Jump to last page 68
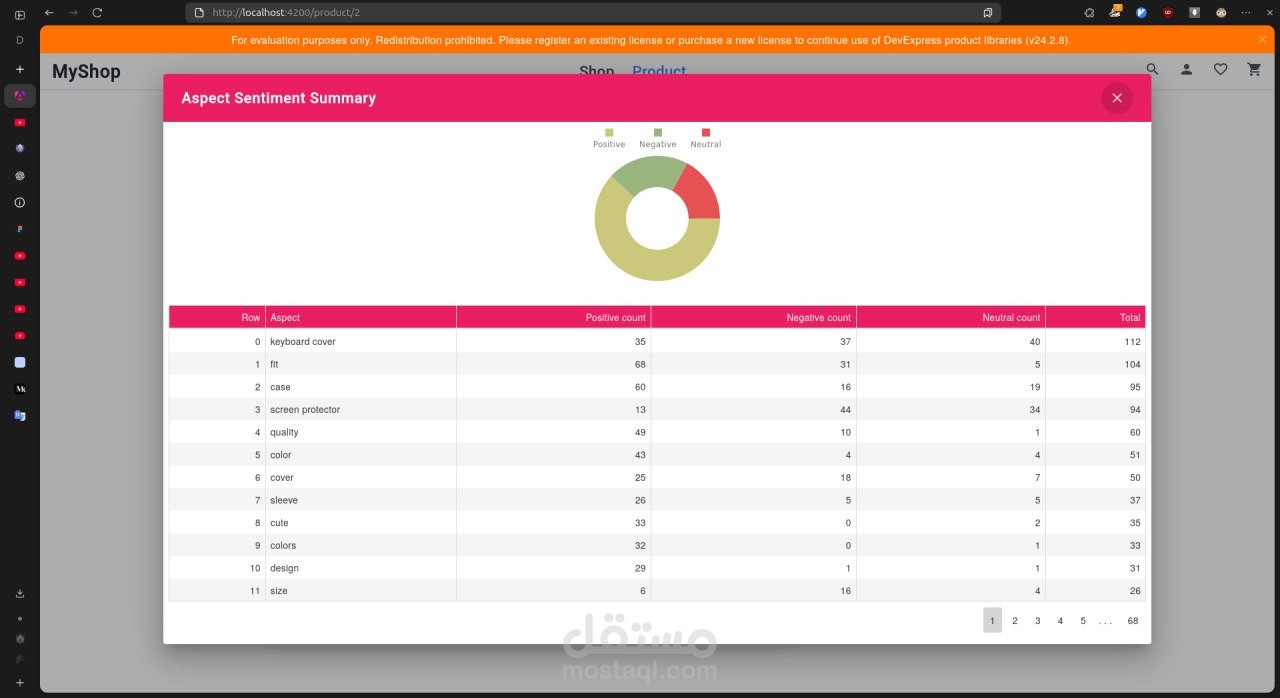 (1132, 620)
